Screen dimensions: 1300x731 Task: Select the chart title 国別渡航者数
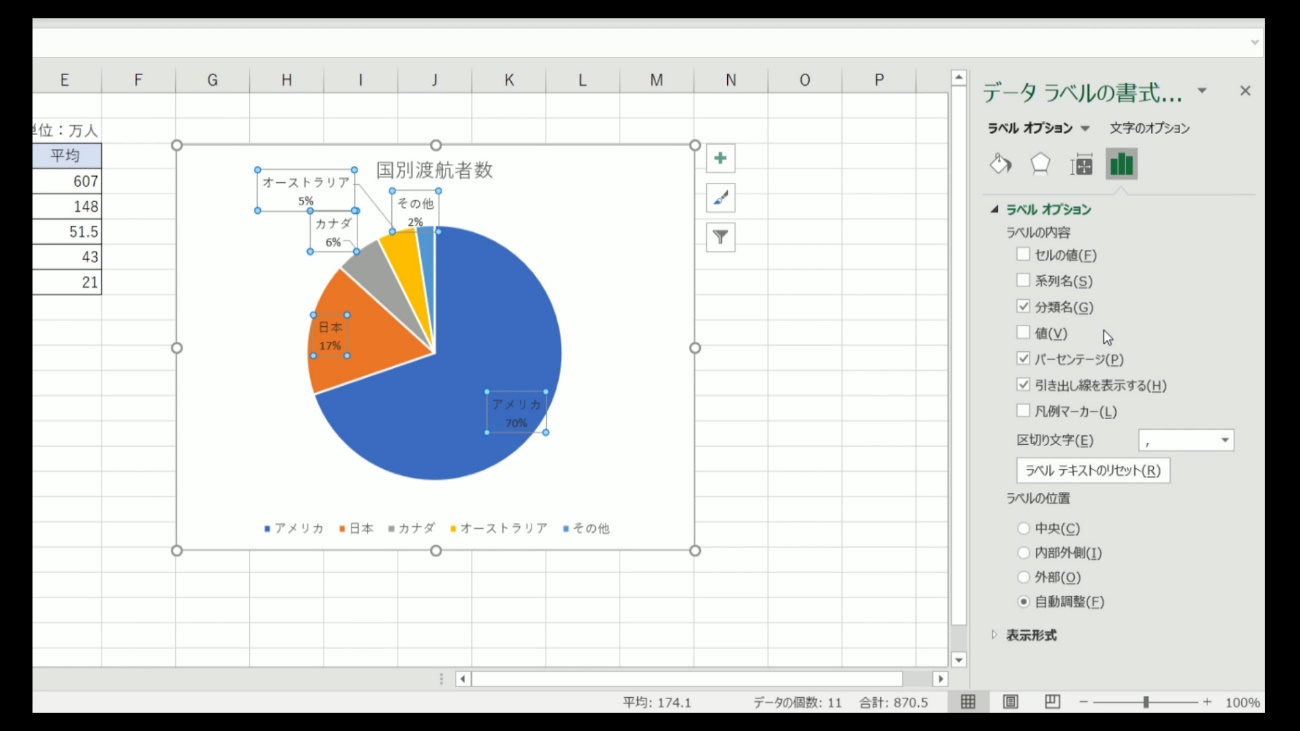pyautogui.click(x=434, y=170)
